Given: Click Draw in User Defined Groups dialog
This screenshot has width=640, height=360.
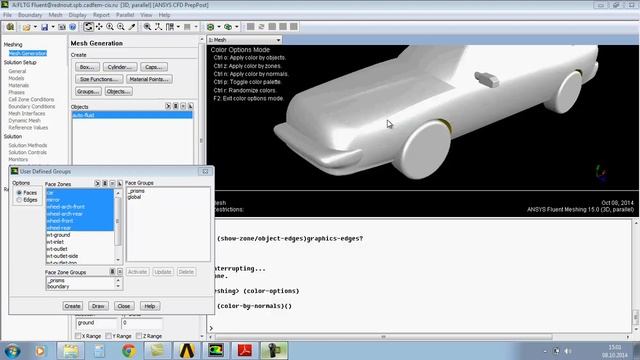Looking at the screenshot, I should 98,306.
